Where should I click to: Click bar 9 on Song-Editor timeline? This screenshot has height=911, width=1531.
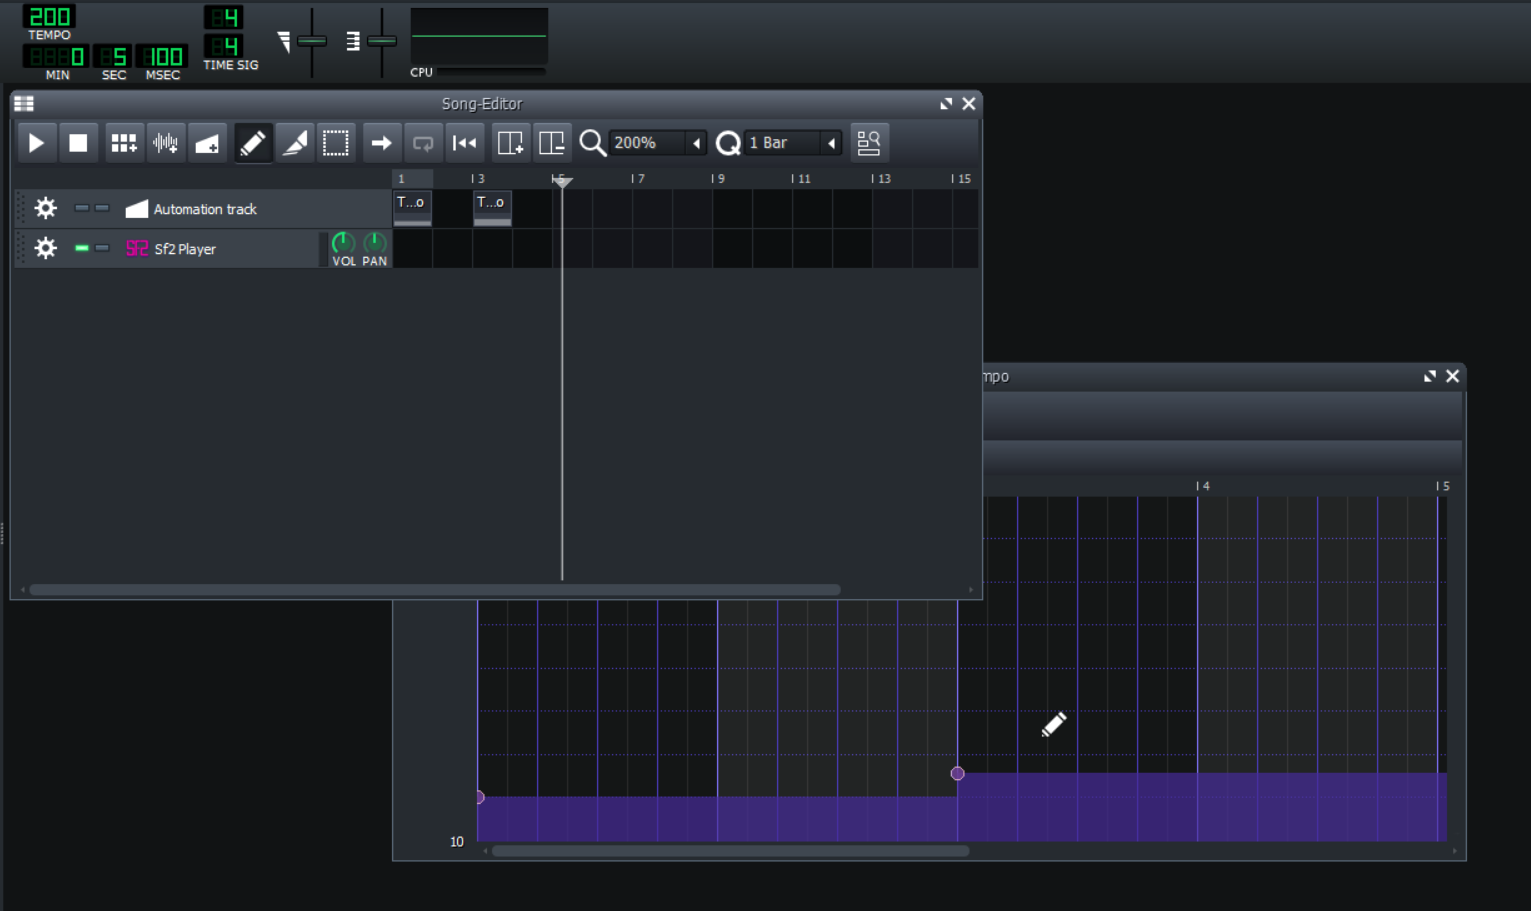[718, 179]
